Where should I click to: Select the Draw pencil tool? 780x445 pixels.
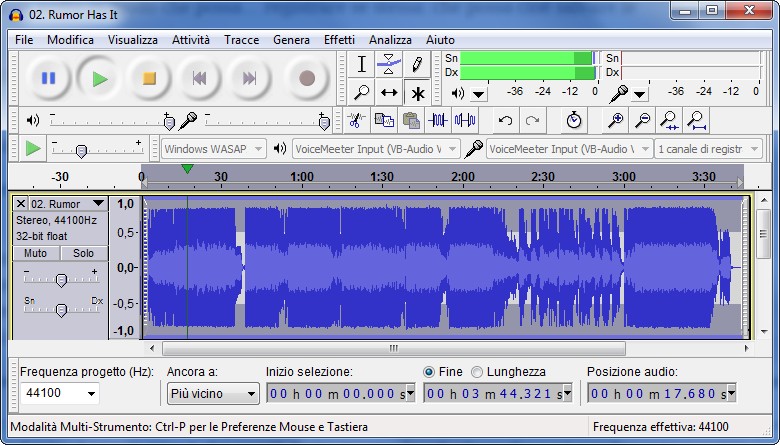pos(417,65)
